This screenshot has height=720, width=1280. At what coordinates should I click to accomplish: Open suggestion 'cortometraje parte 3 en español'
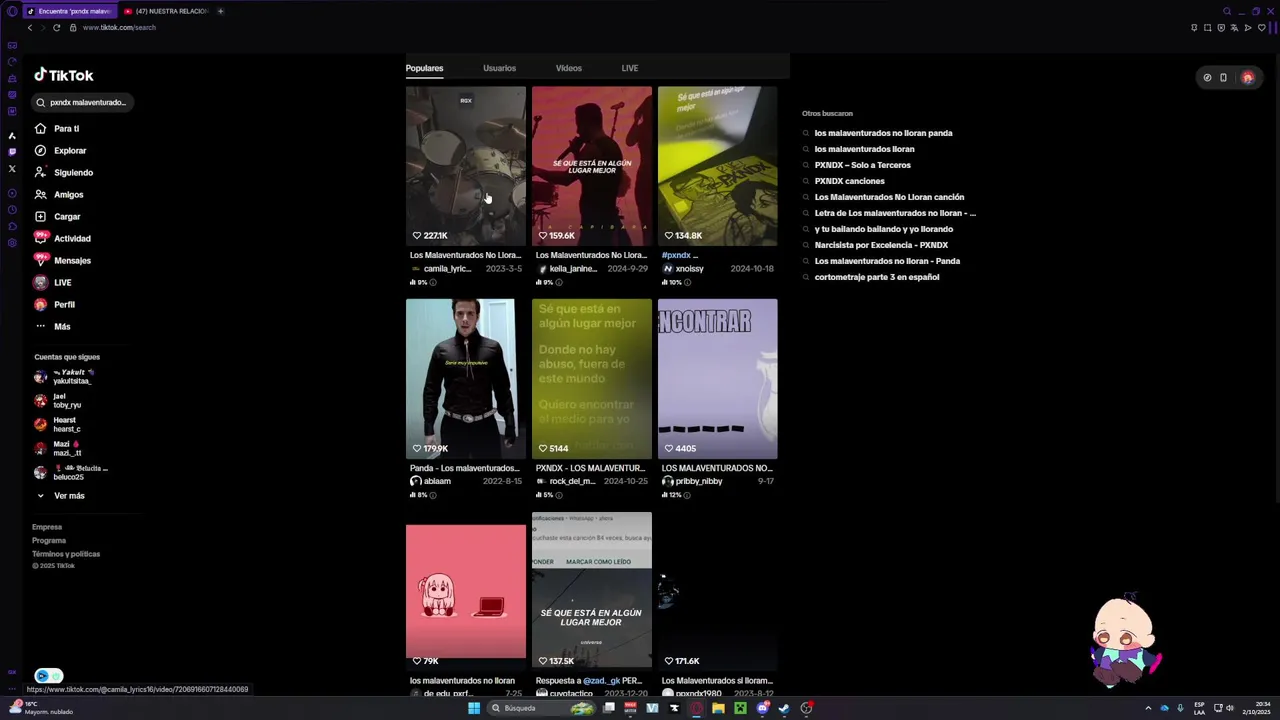tap(877, 277)
